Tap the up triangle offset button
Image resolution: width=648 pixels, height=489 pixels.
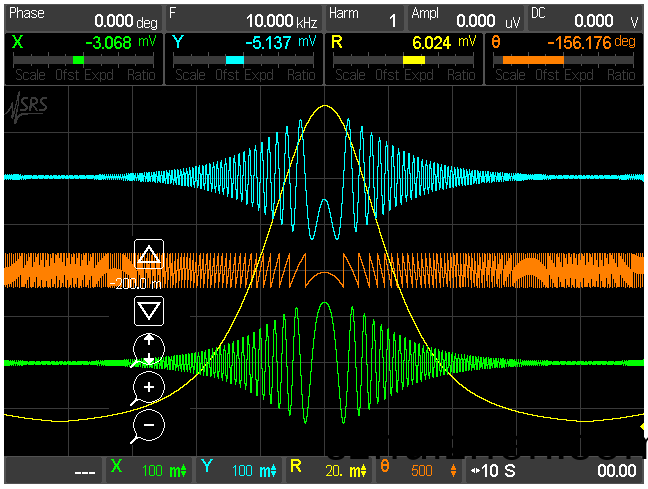[x=149, y=255]
